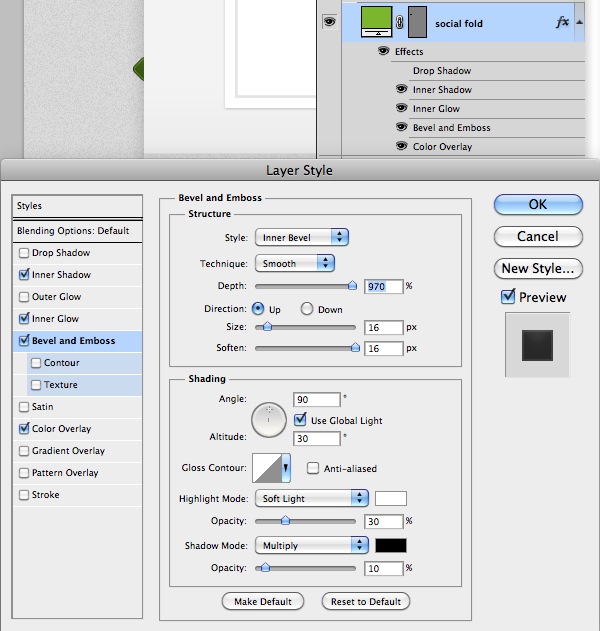Collapse effects list with the arrow beside fx
This screenshot has width=600, height=631.
pos(579,22)
